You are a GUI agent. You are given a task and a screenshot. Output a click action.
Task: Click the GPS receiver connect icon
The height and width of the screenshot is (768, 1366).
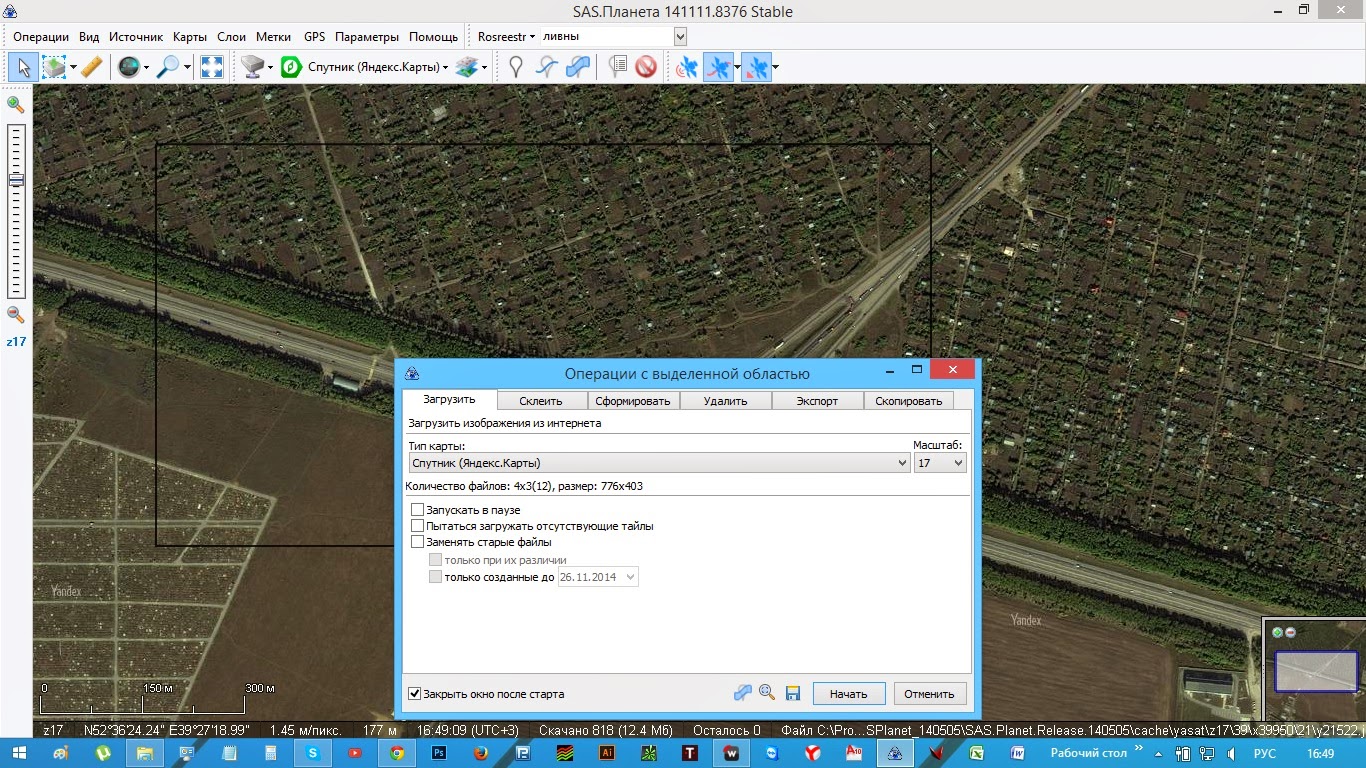click(688, 67)
